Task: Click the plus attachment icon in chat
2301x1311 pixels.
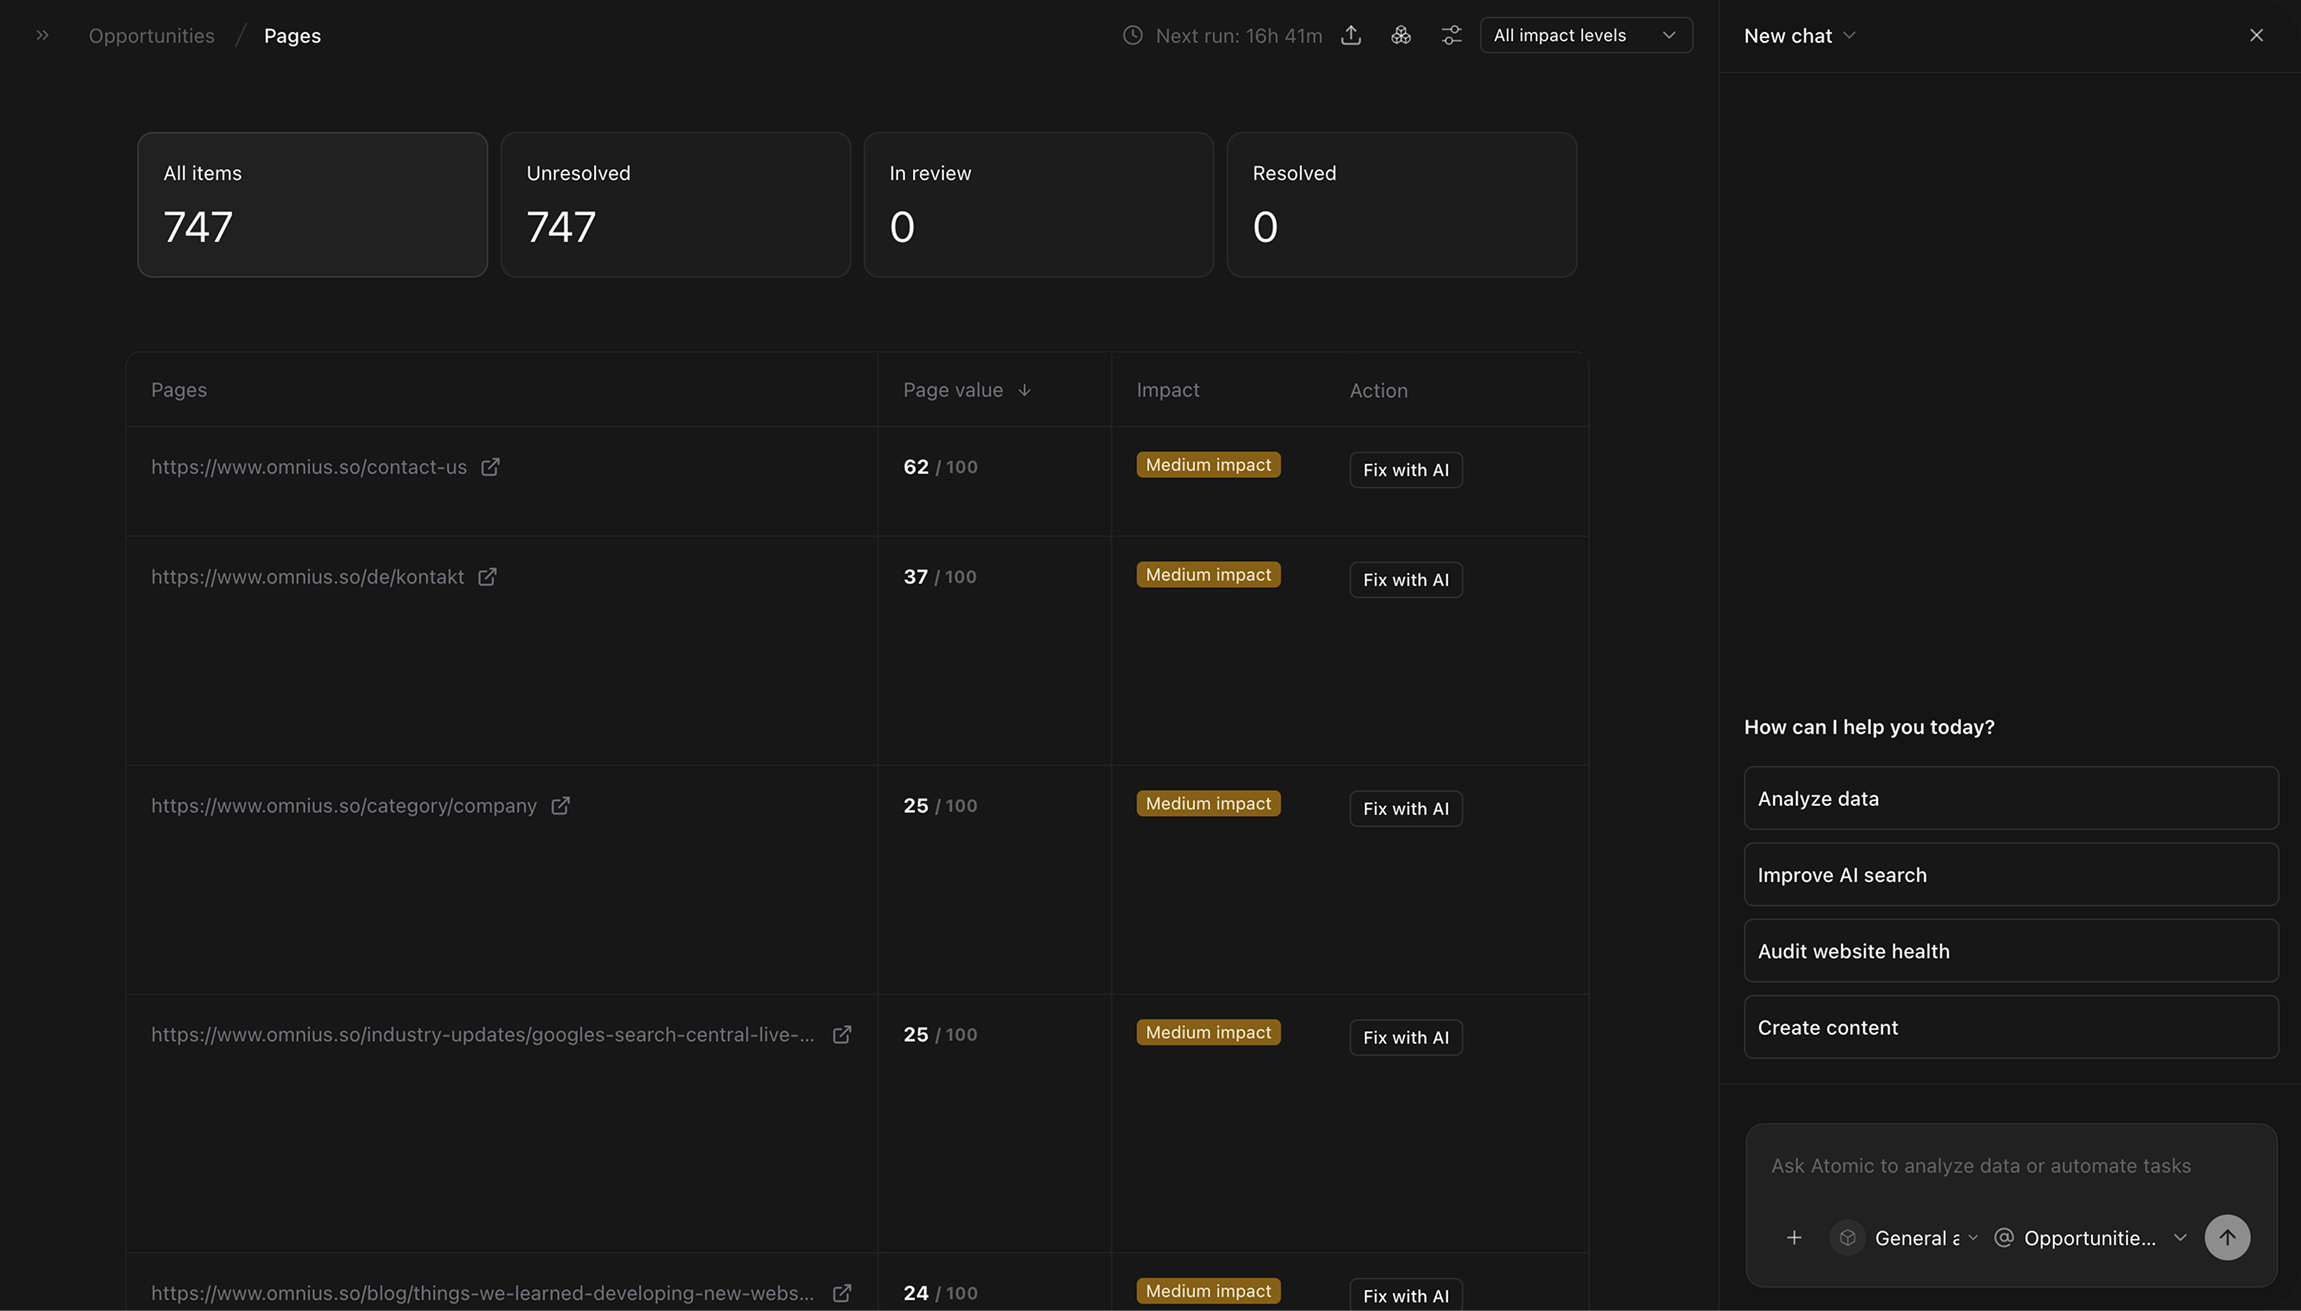Action: [1794, 1238]
